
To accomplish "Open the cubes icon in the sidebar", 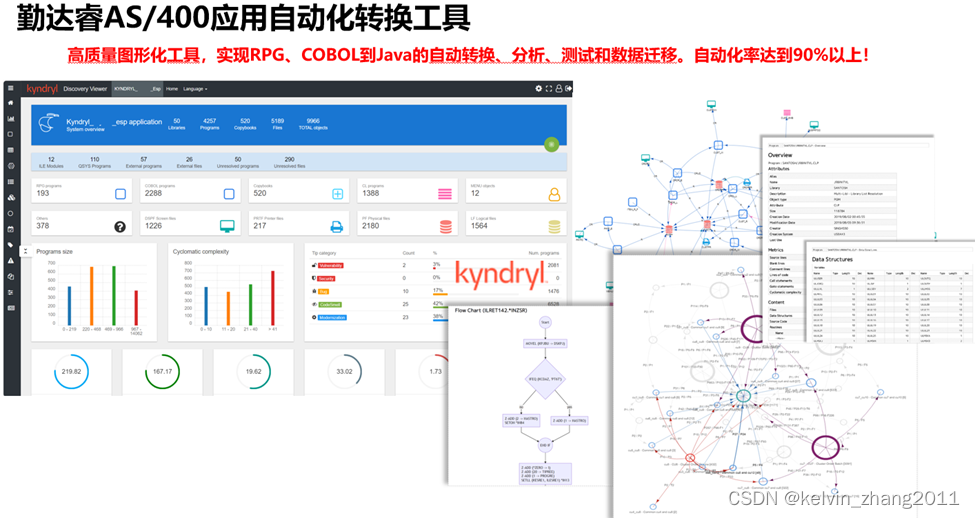I will click(x=11, y=197).
